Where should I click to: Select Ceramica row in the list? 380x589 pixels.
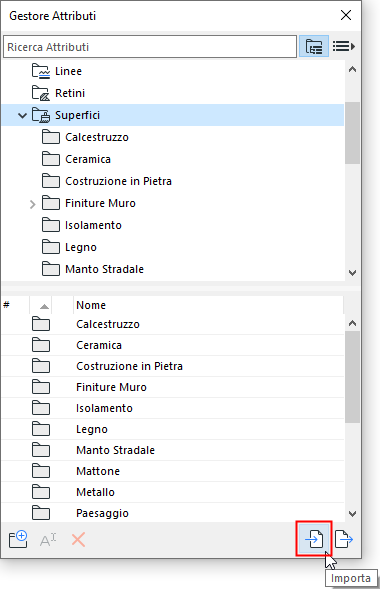173,345
